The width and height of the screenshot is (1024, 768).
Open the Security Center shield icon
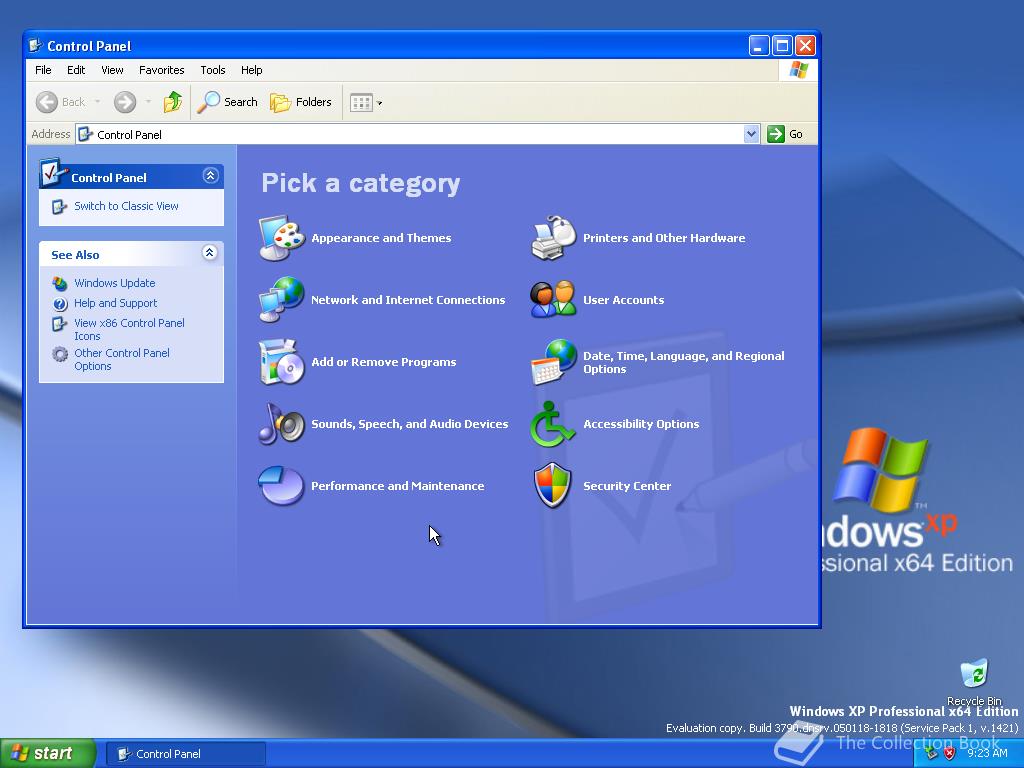pyautogui.click(x=552, y=485)
